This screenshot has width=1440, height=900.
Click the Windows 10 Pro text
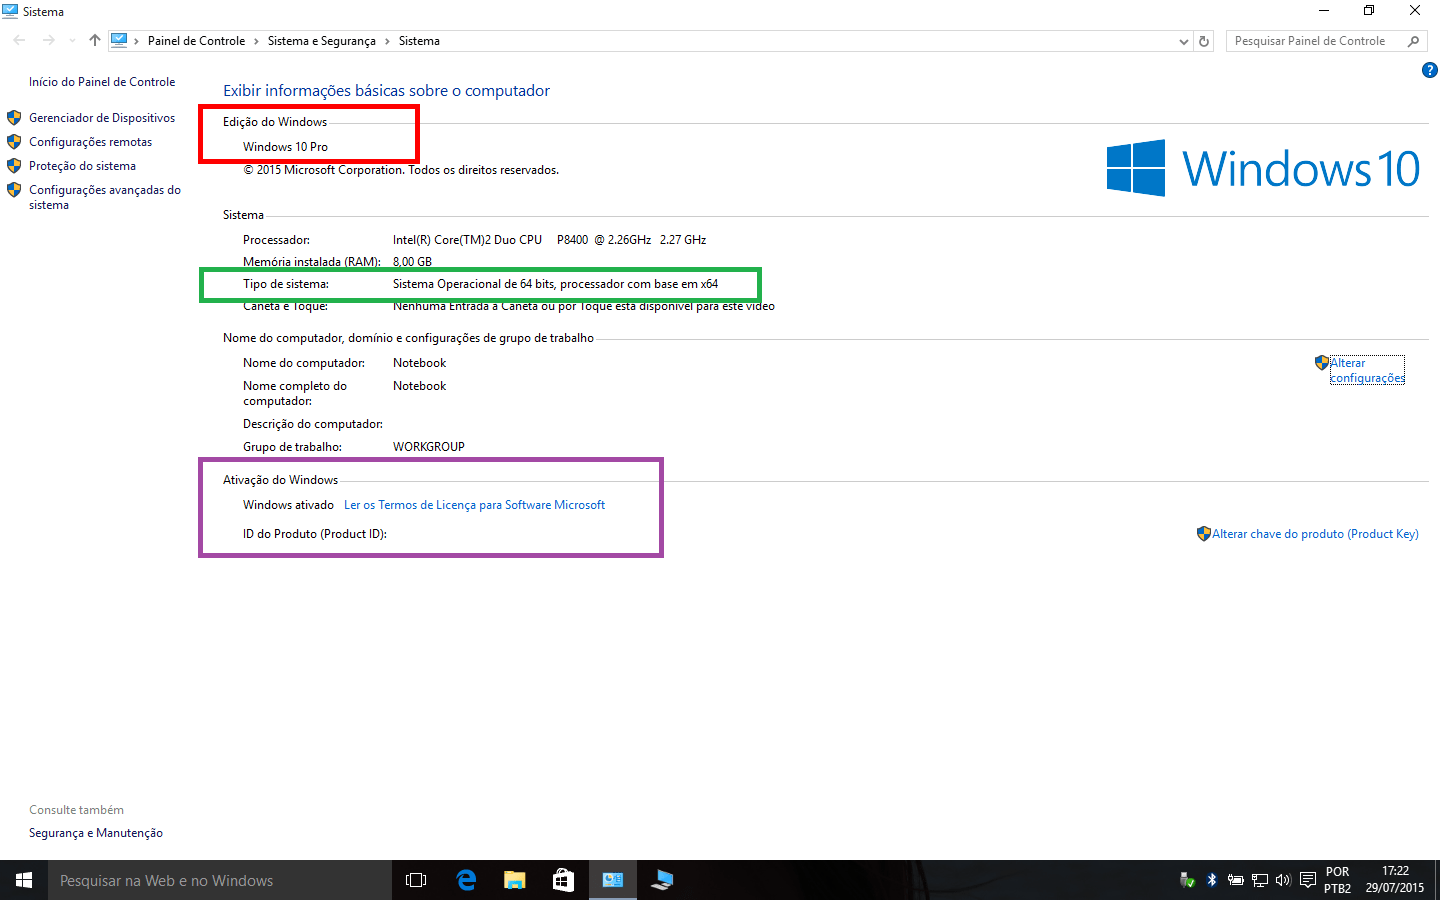285,147
